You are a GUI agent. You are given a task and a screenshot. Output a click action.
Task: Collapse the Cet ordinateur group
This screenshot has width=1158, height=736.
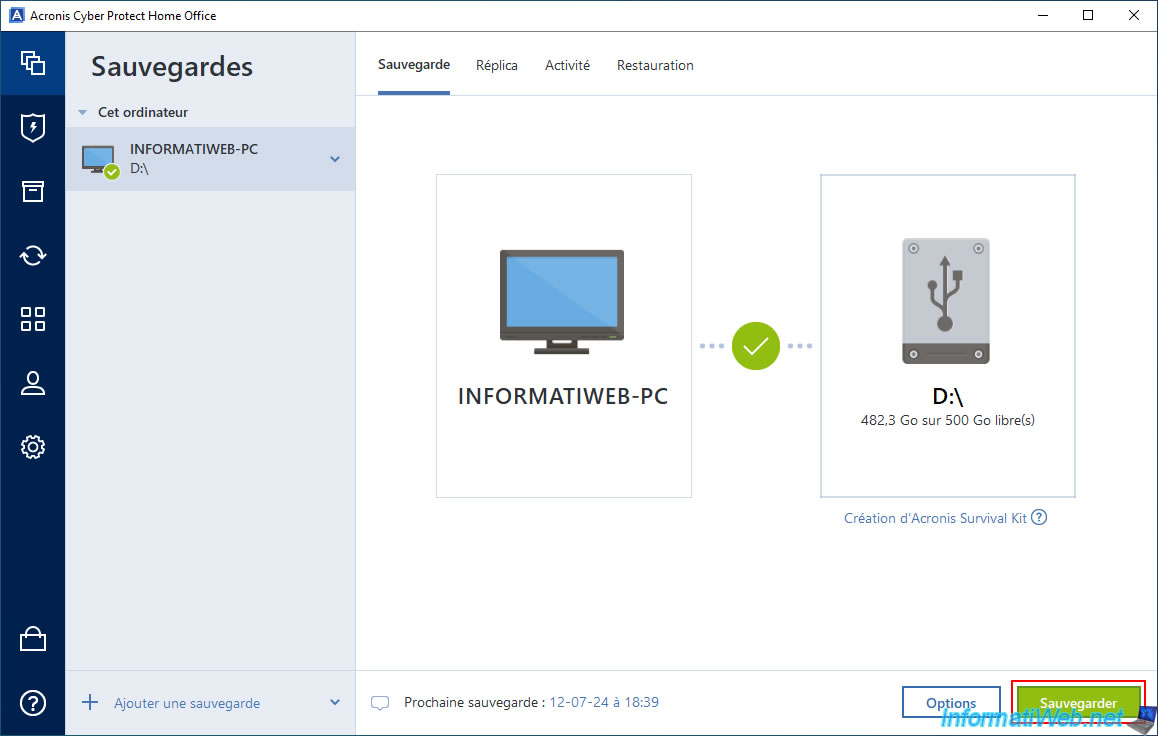click(x=83, y=112)
